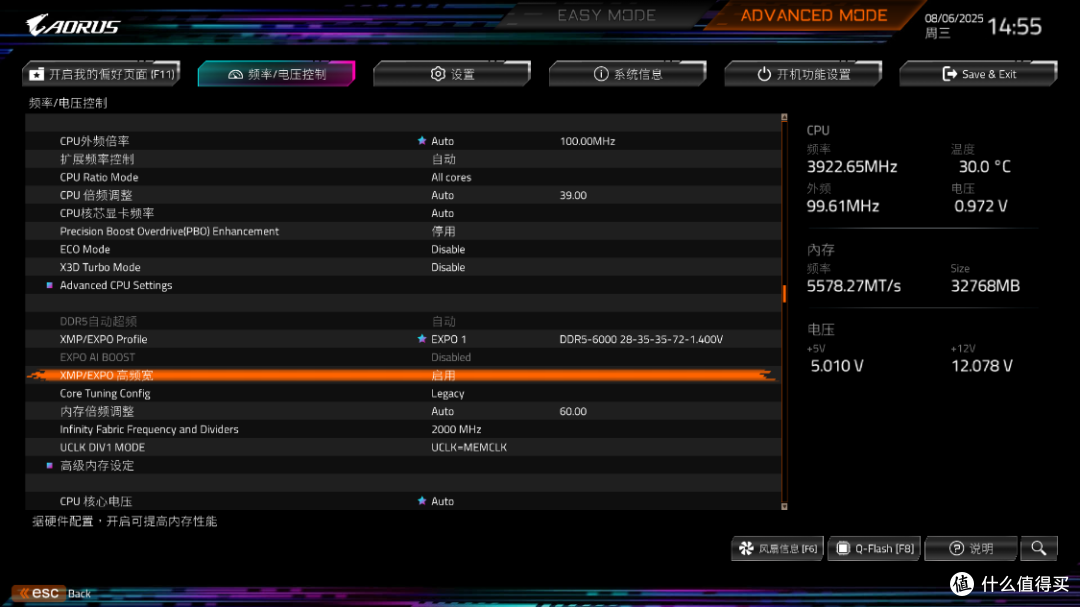Open favorites page (F11) tab
Screen dimensions: 1080x607
pyautogui.click(x=101, y=74)
